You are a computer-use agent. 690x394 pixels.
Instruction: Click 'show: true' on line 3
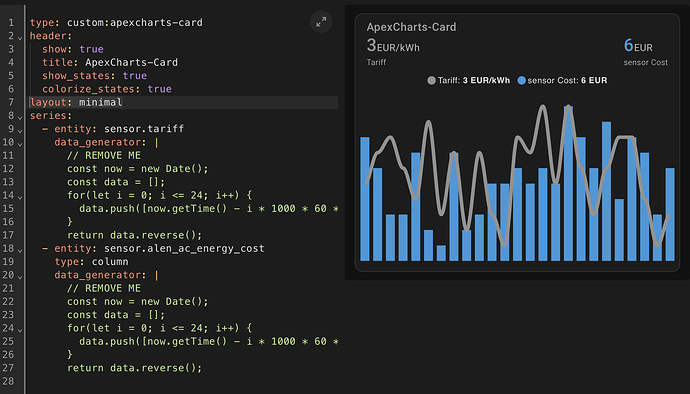tap(73, 49)
